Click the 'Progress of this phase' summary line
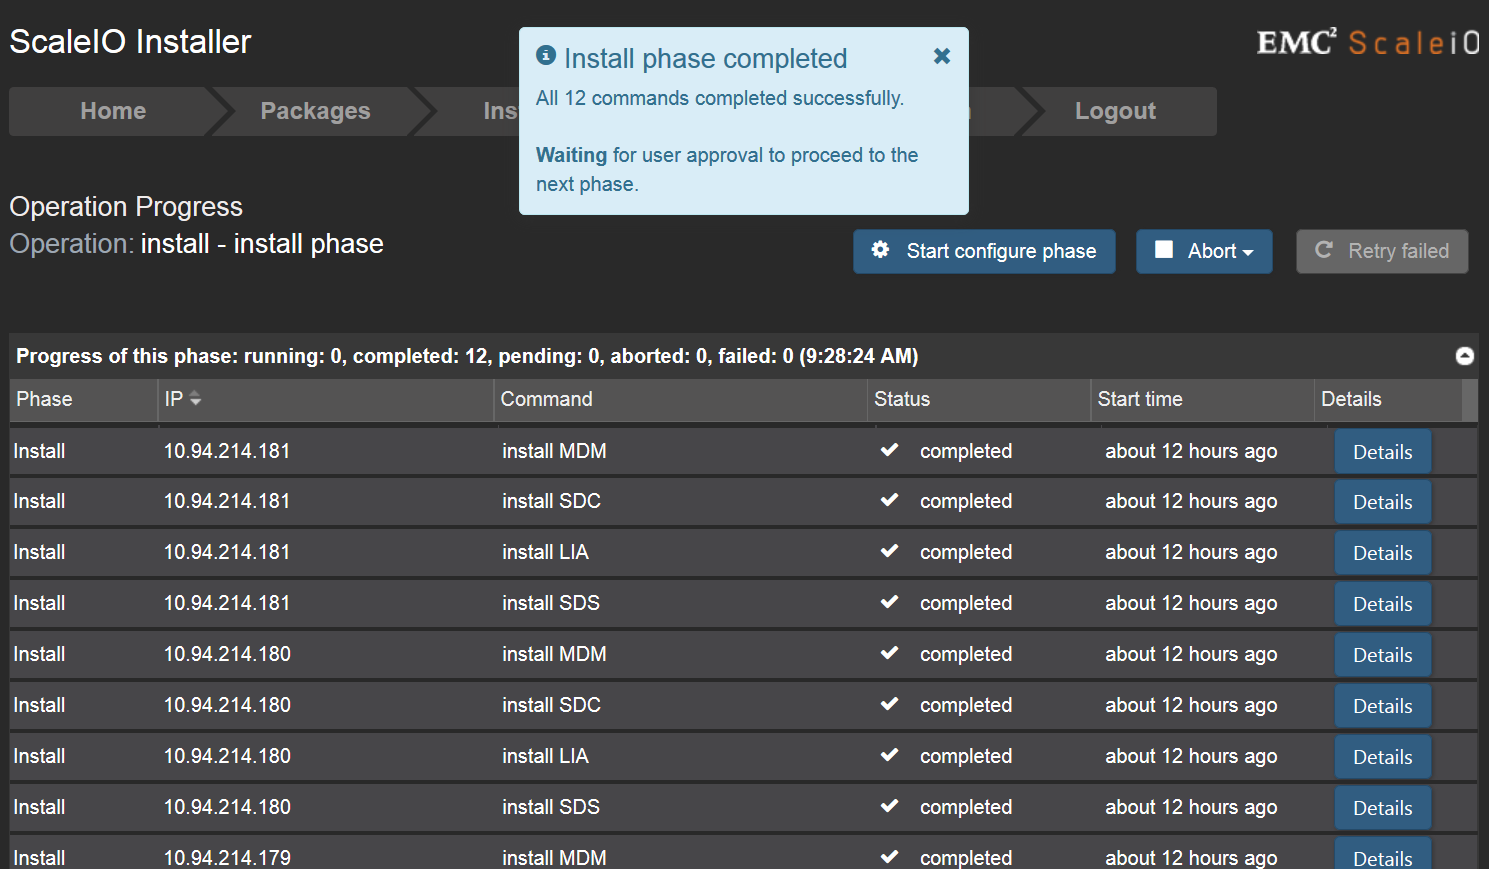 (x=467, y=356)
